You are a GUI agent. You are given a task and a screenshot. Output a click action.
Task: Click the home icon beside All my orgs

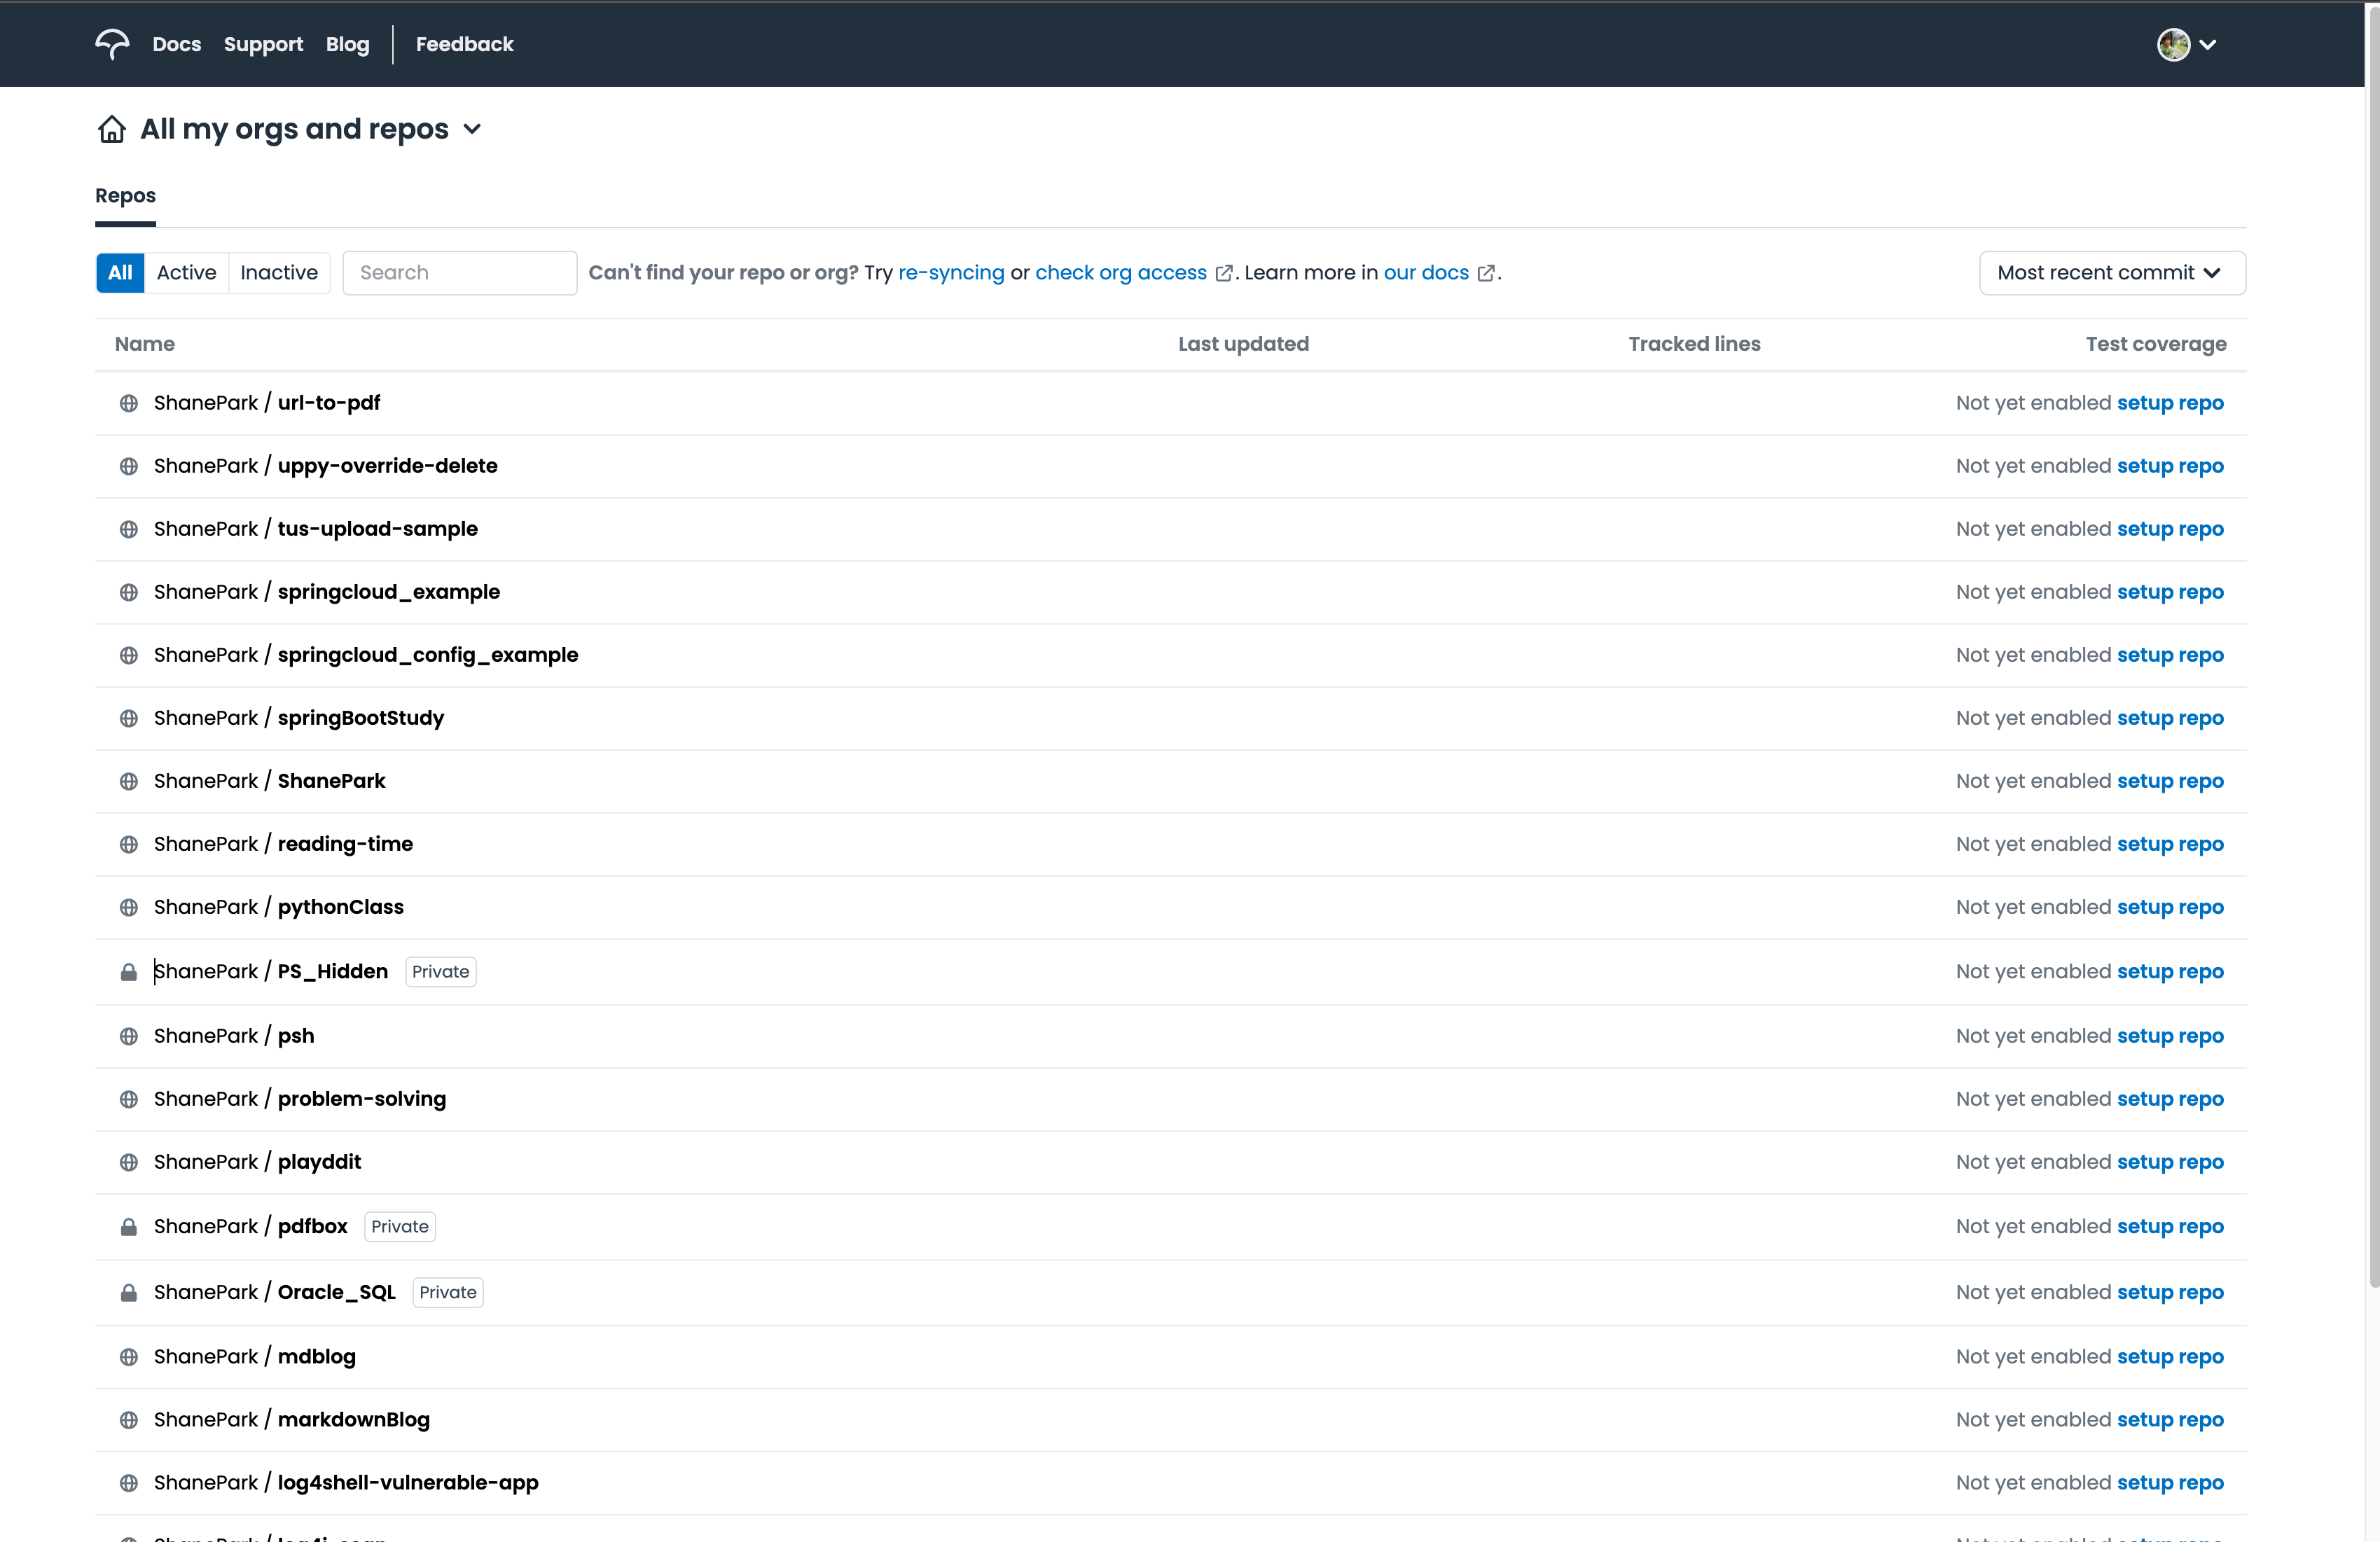(x=112, y=129)
